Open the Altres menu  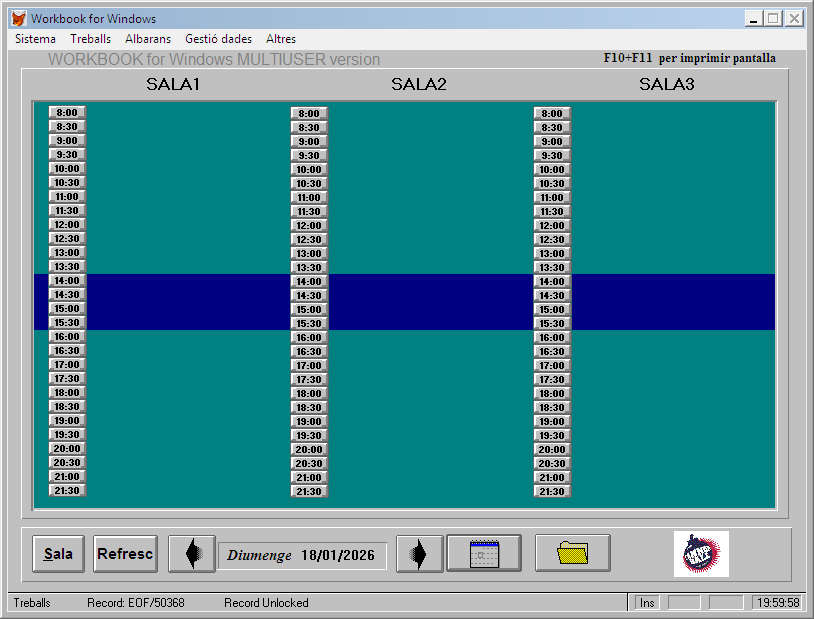281,39
